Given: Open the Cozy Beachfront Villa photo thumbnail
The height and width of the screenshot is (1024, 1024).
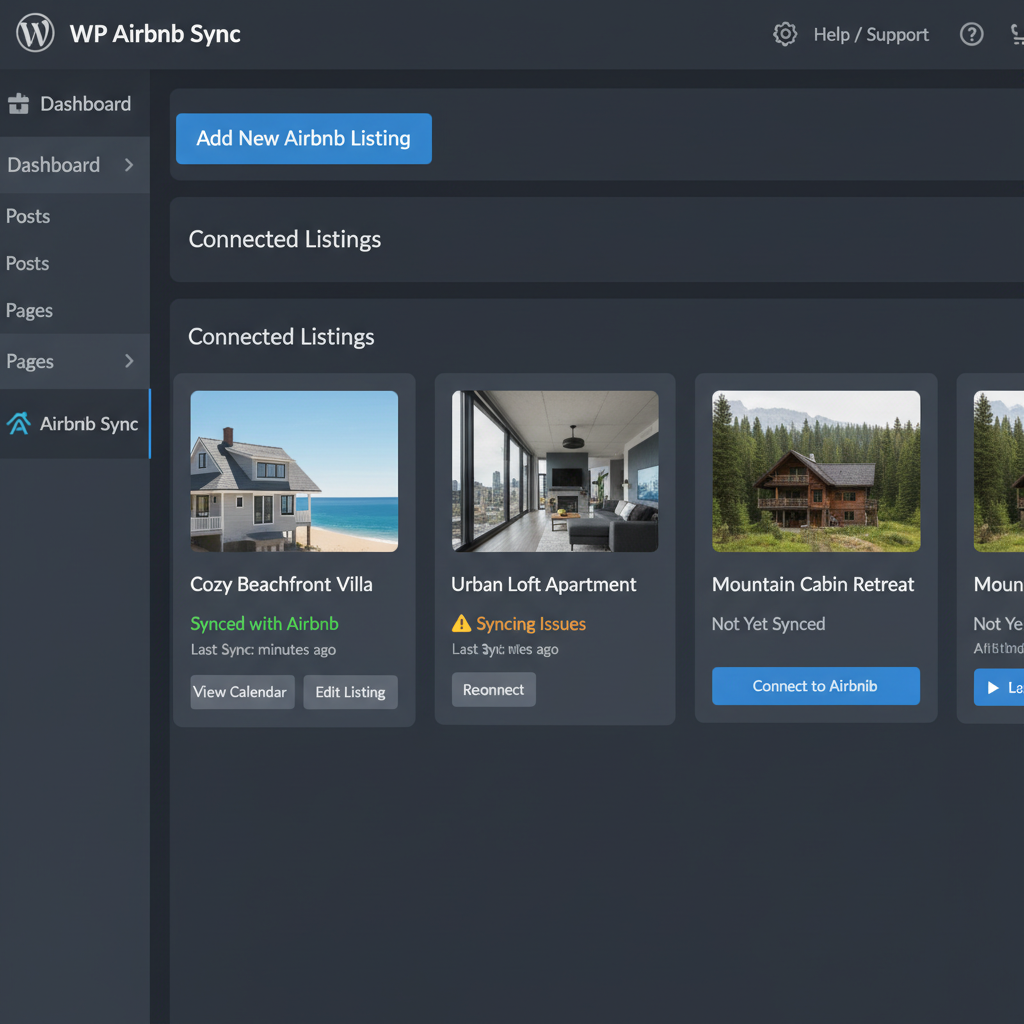Looking at the screenshot, I should tap(294, 472).
